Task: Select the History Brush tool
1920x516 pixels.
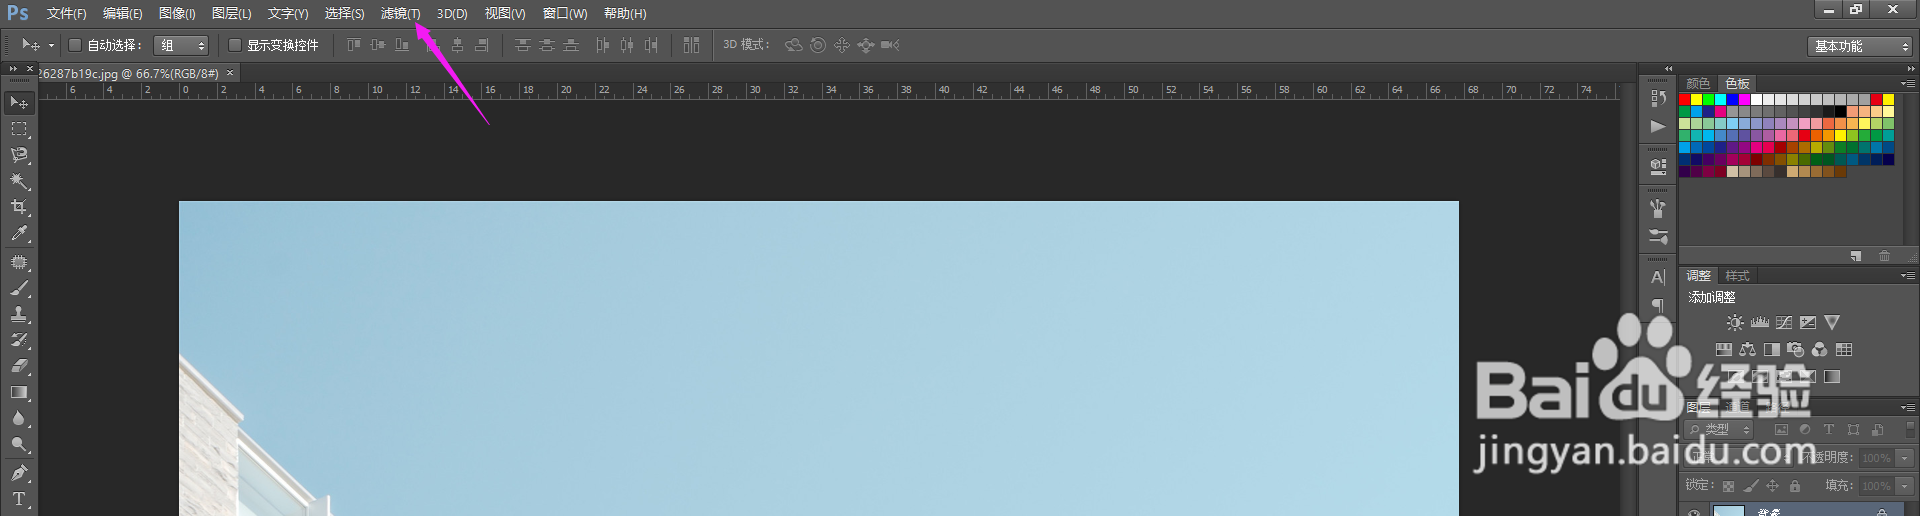Action: (19, 340)
